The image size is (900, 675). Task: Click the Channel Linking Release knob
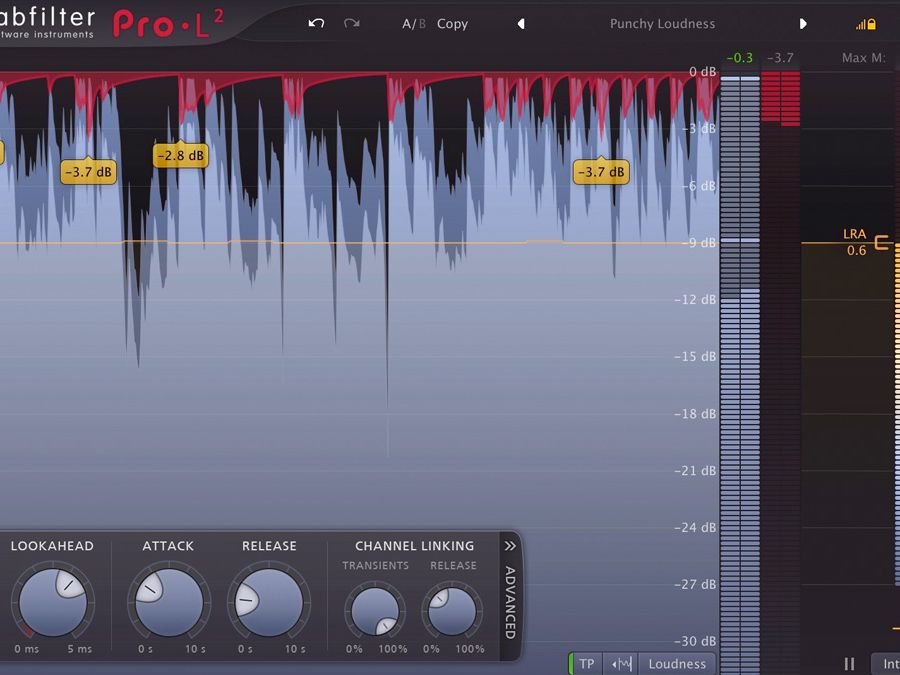coord(452,611)
